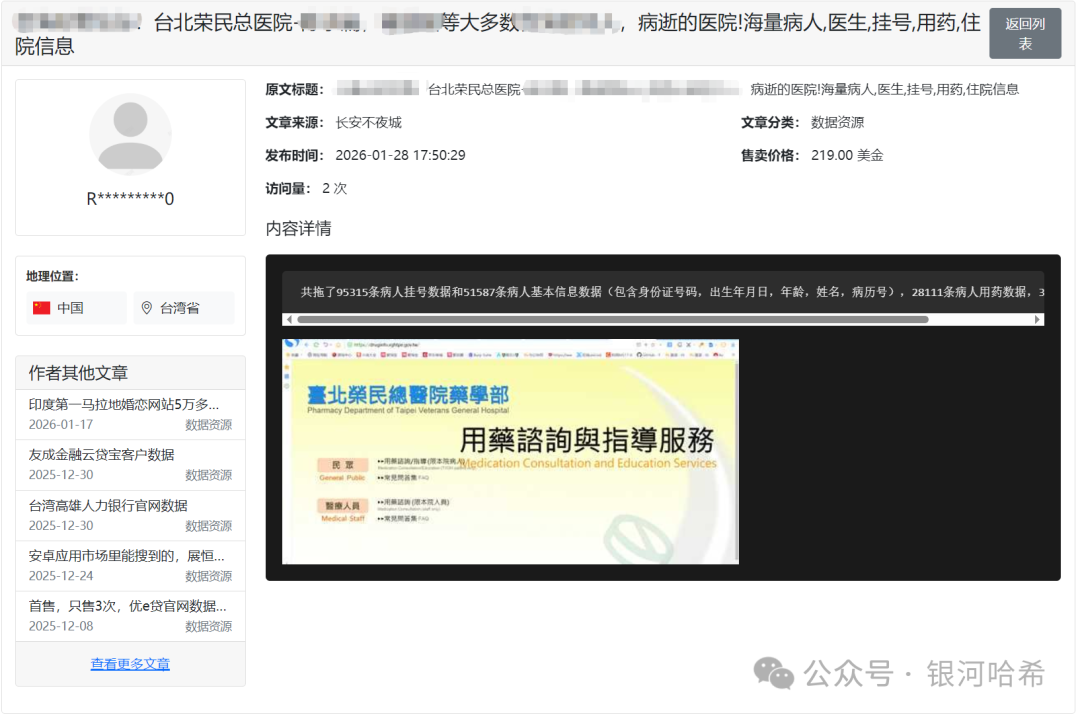Image resolution: width=1080 pixels, height=717 pixels.
Task: Open the 查看更多文章 link
Action: [130, 664]
